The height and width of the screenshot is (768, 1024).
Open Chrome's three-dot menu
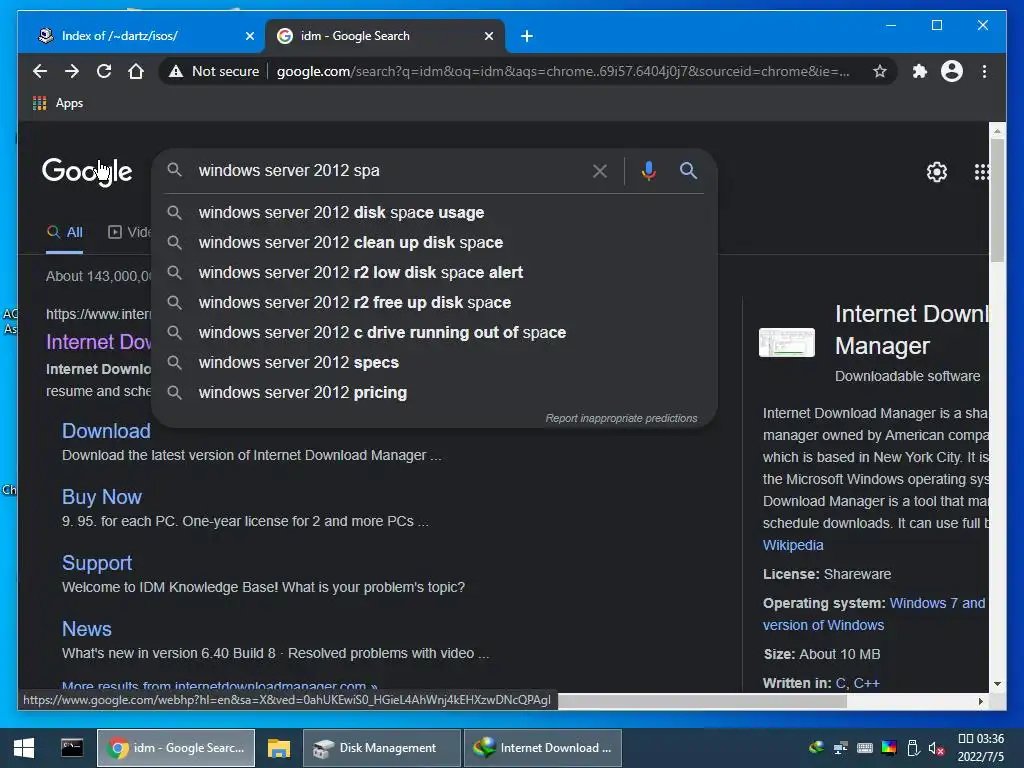(984, 71)
